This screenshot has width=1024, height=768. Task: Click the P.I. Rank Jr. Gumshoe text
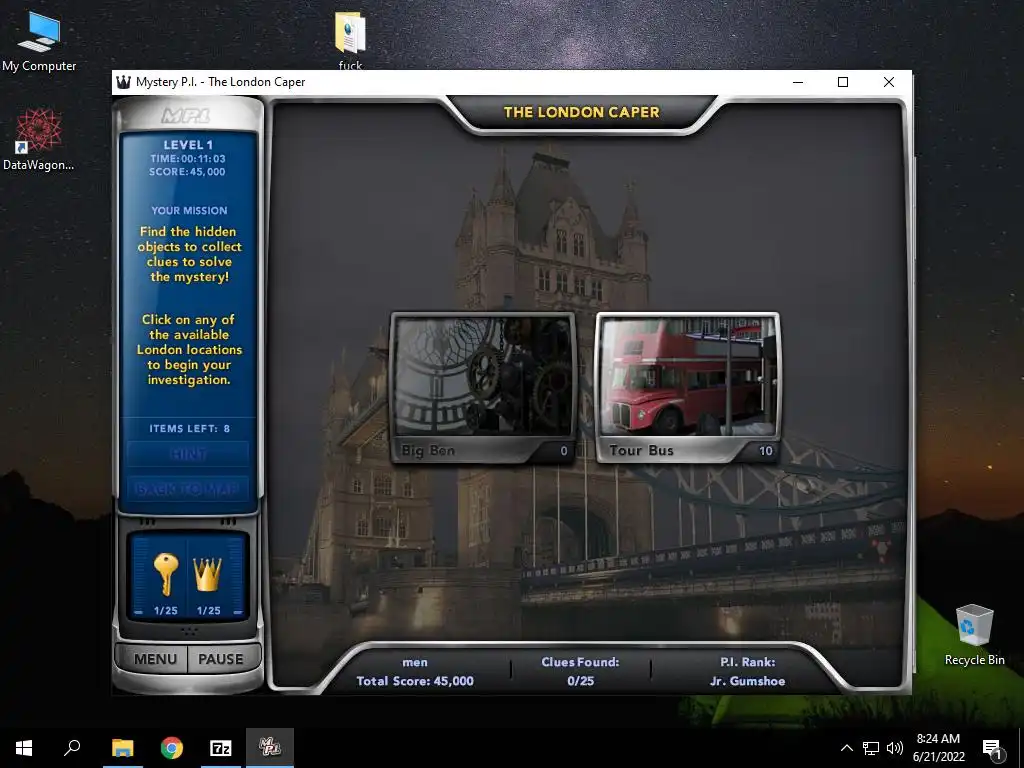click(748, 671)
